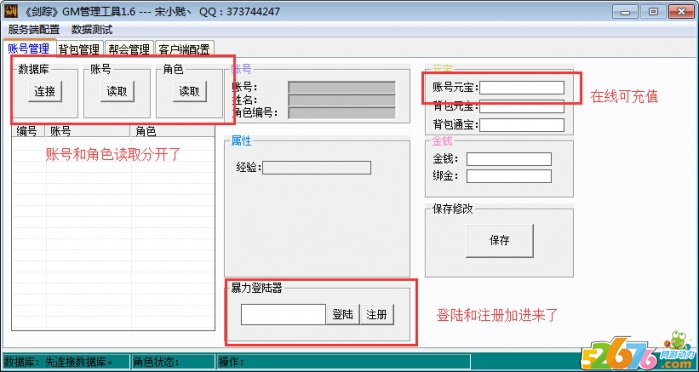Viewport: 699px width, 372px height.
Task: Click status bar text 先连接数据库
Action: point(79,362)
